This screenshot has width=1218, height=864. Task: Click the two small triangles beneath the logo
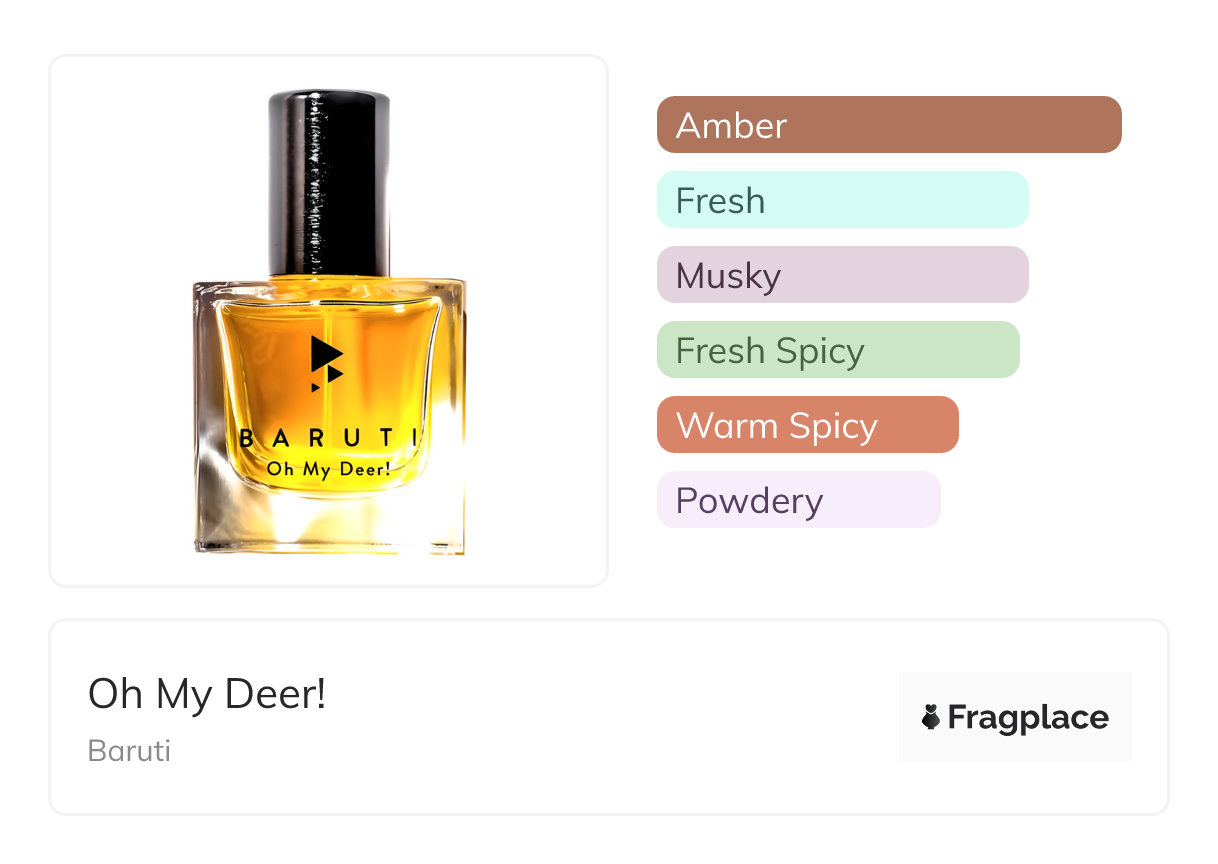pyautogui.click(x=327, y=379)
